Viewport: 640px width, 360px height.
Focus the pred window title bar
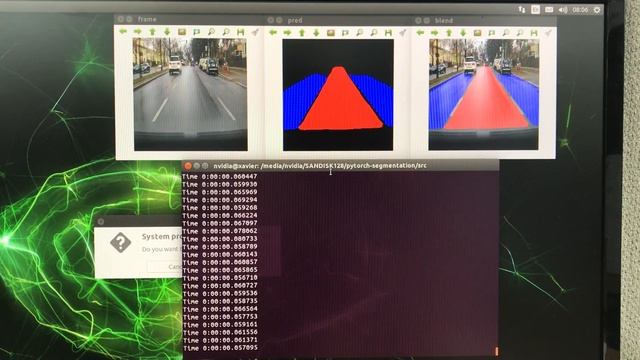338,20
